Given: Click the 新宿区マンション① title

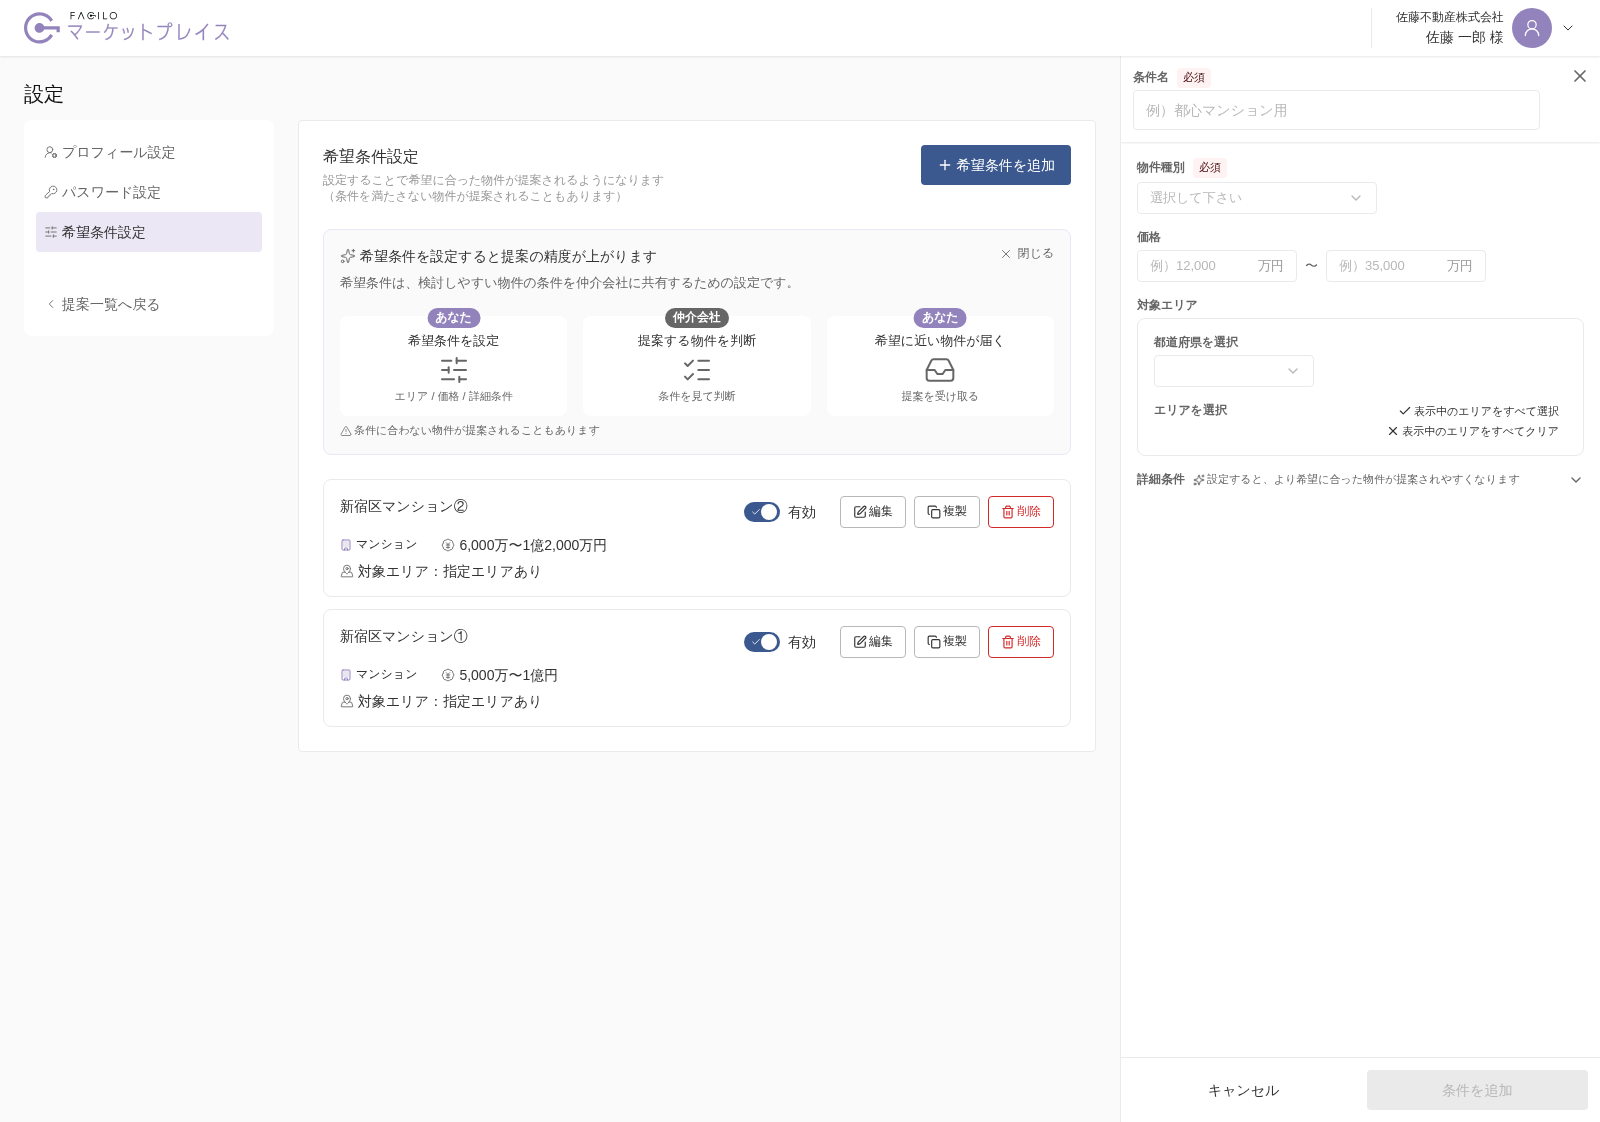Looking at the screenshot, I should (404, 636).
